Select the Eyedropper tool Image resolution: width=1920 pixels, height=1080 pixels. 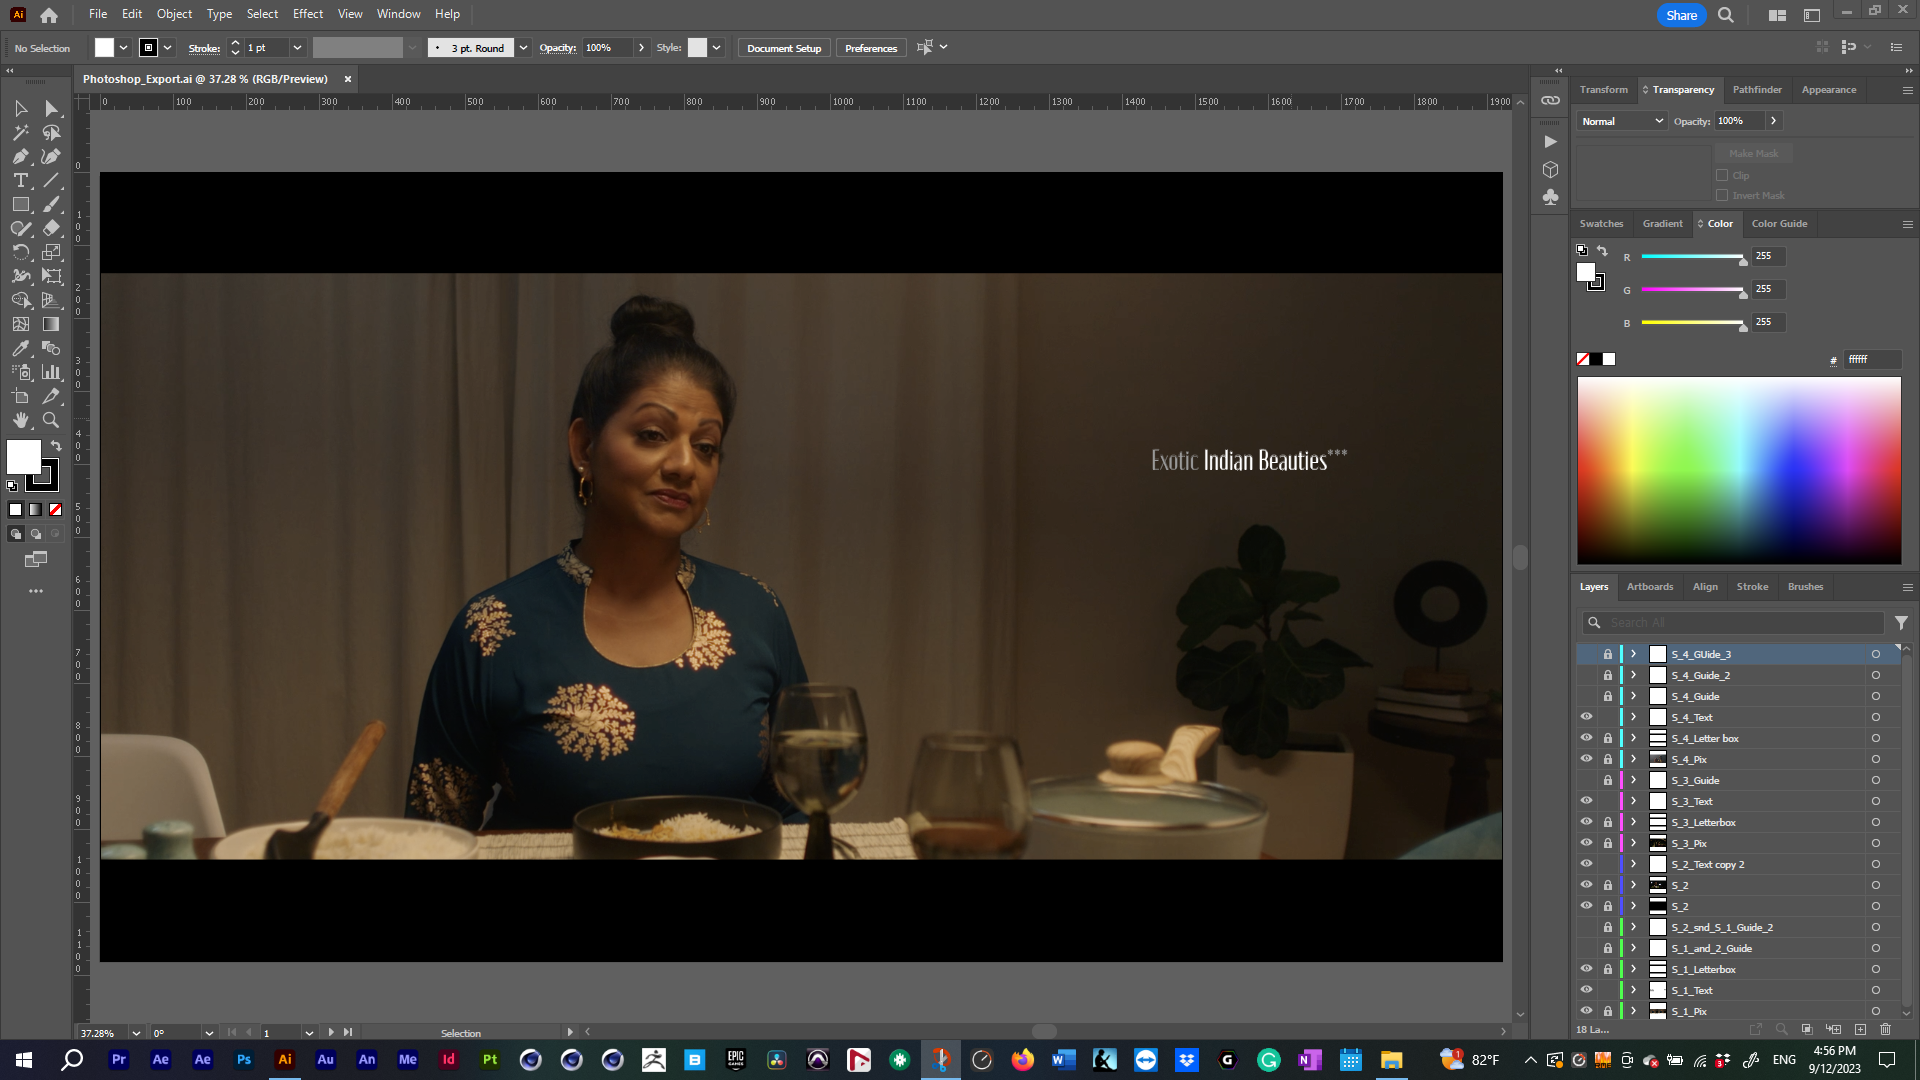[20, 348]
